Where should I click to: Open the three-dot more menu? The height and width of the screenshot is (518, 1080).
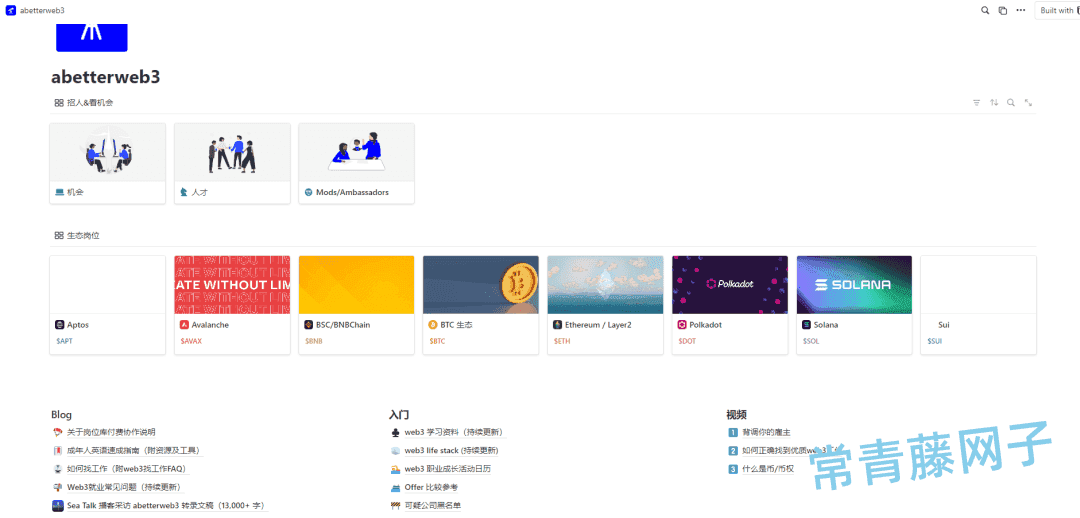point(1021,10)
